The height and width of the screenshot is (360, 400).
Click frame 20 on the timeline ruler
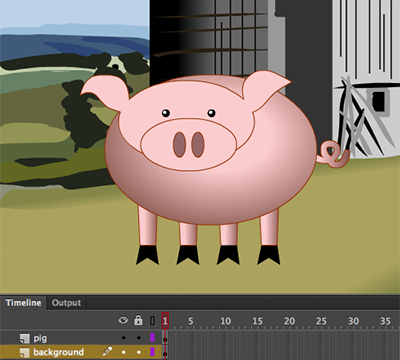click(x=289, y=321)
